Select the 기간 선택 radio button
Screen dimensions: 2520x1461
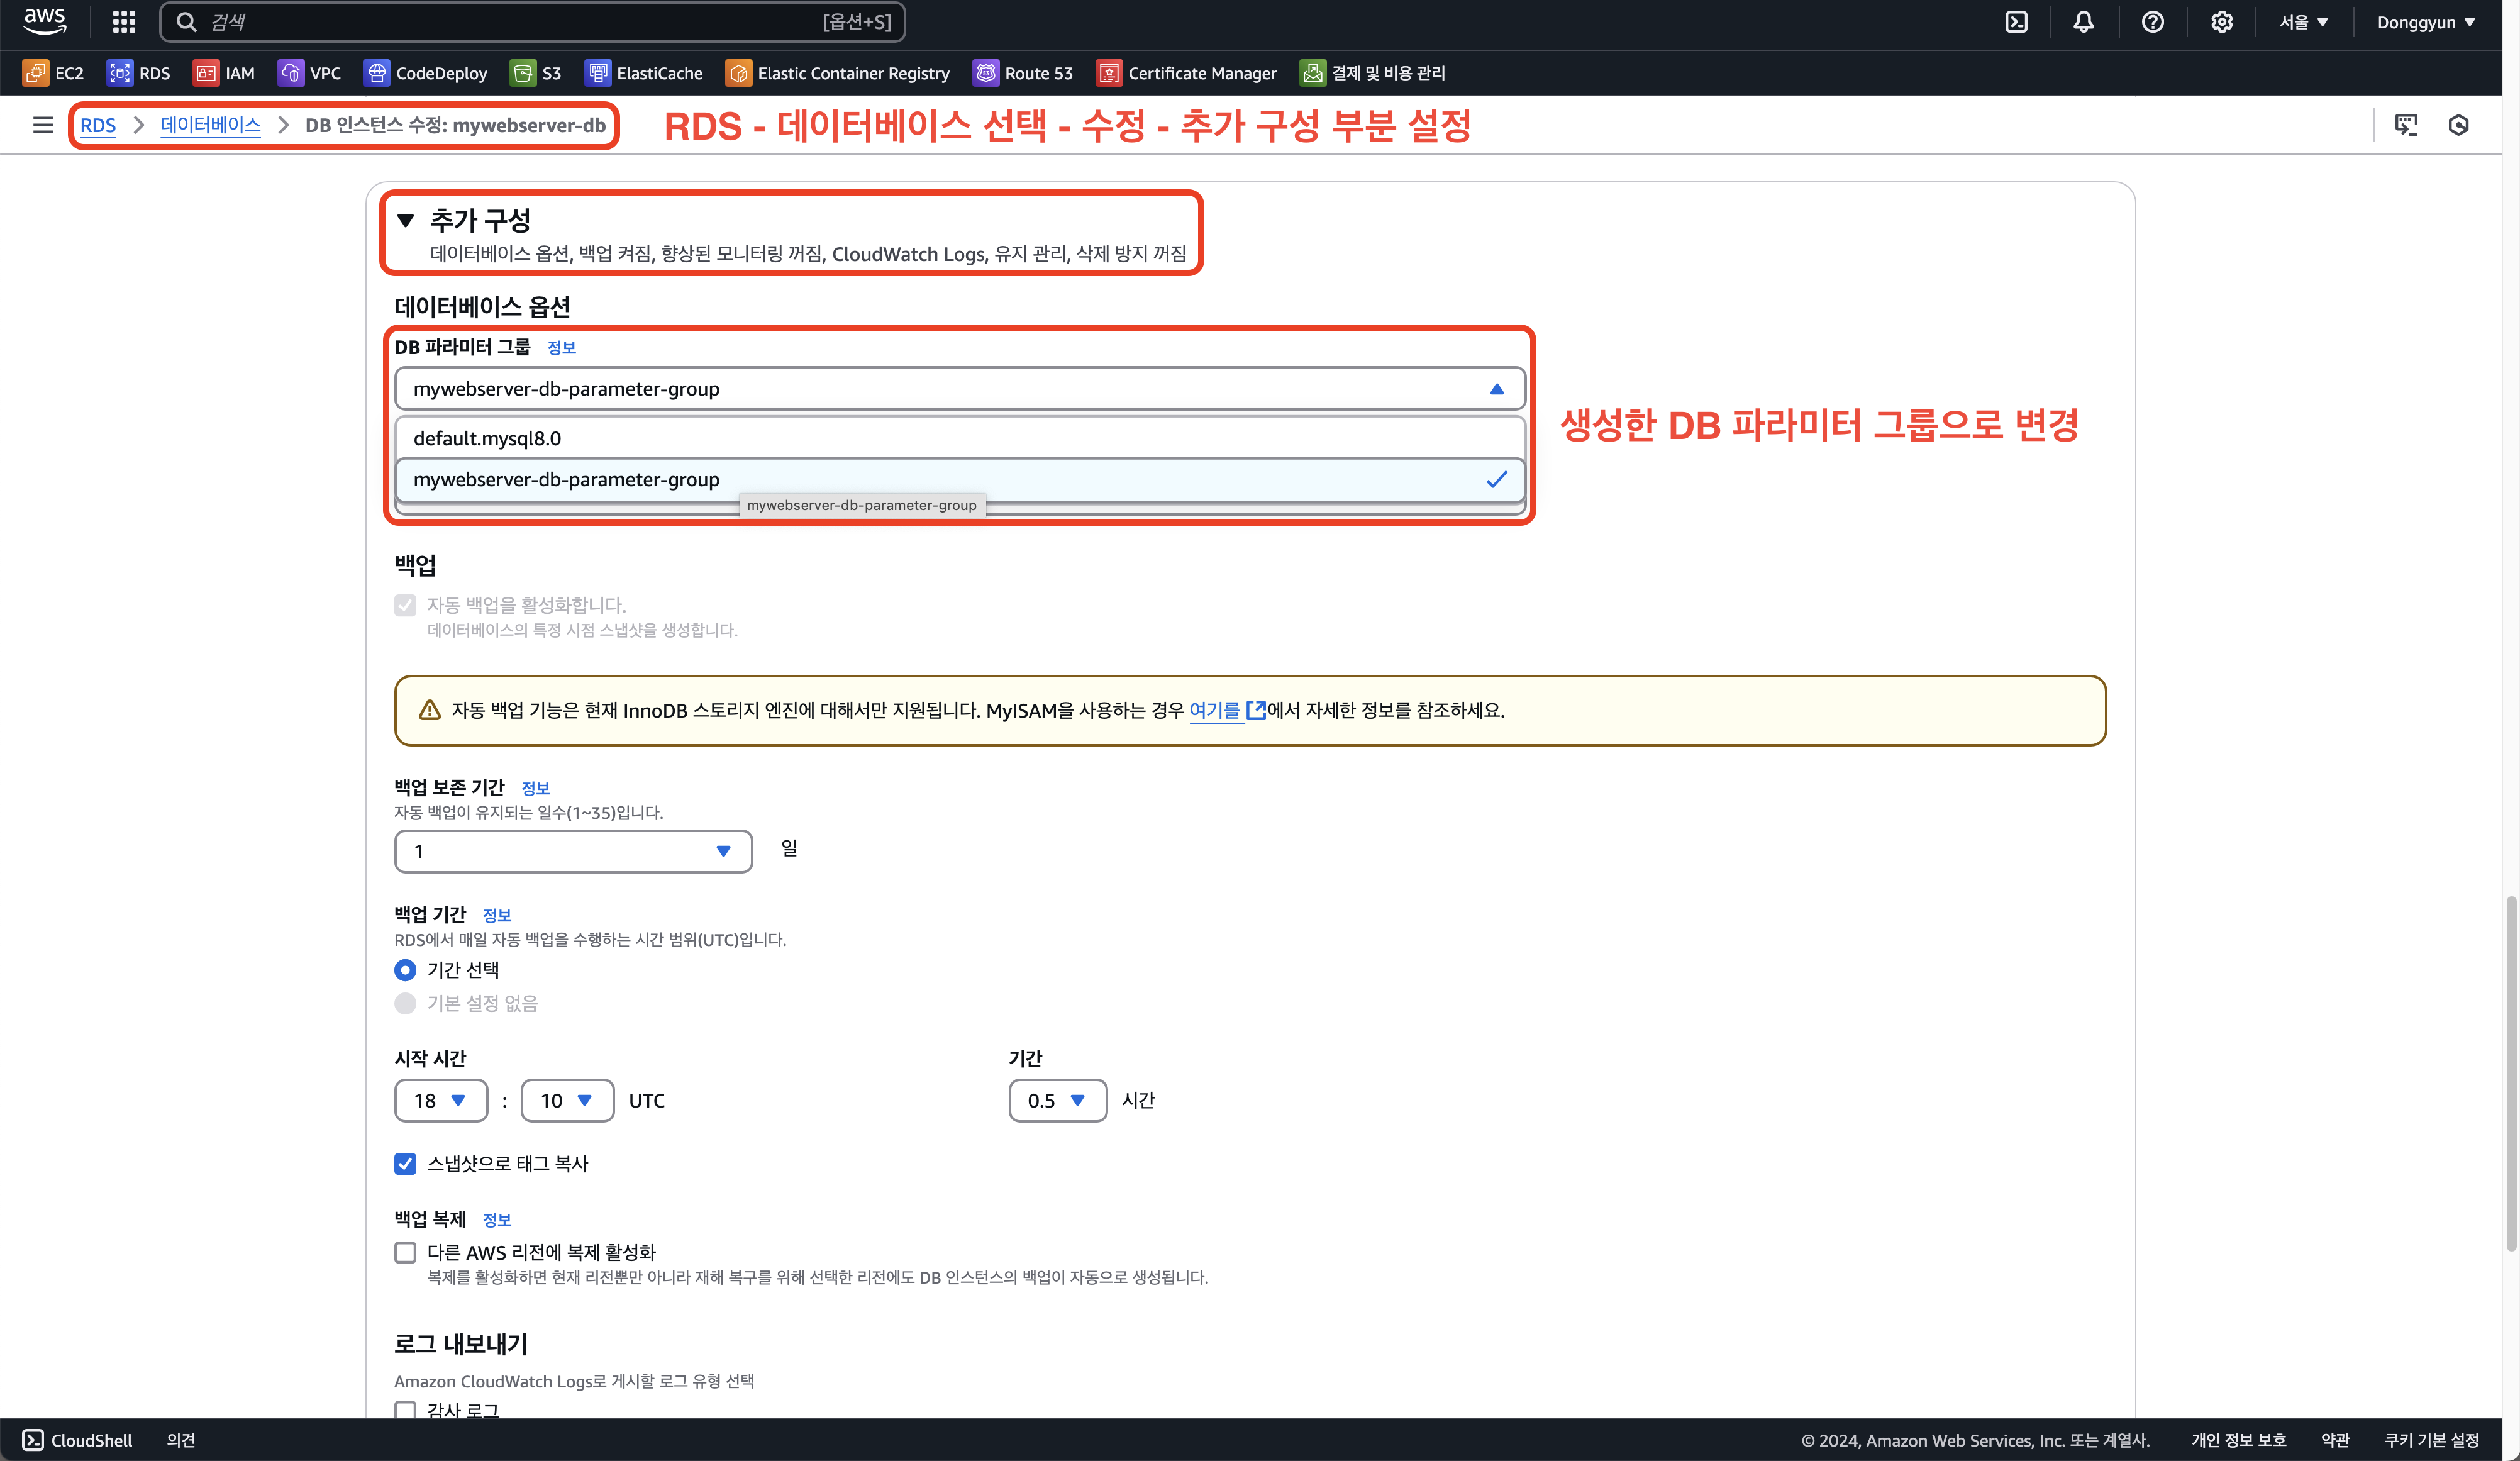coord(405,970)
